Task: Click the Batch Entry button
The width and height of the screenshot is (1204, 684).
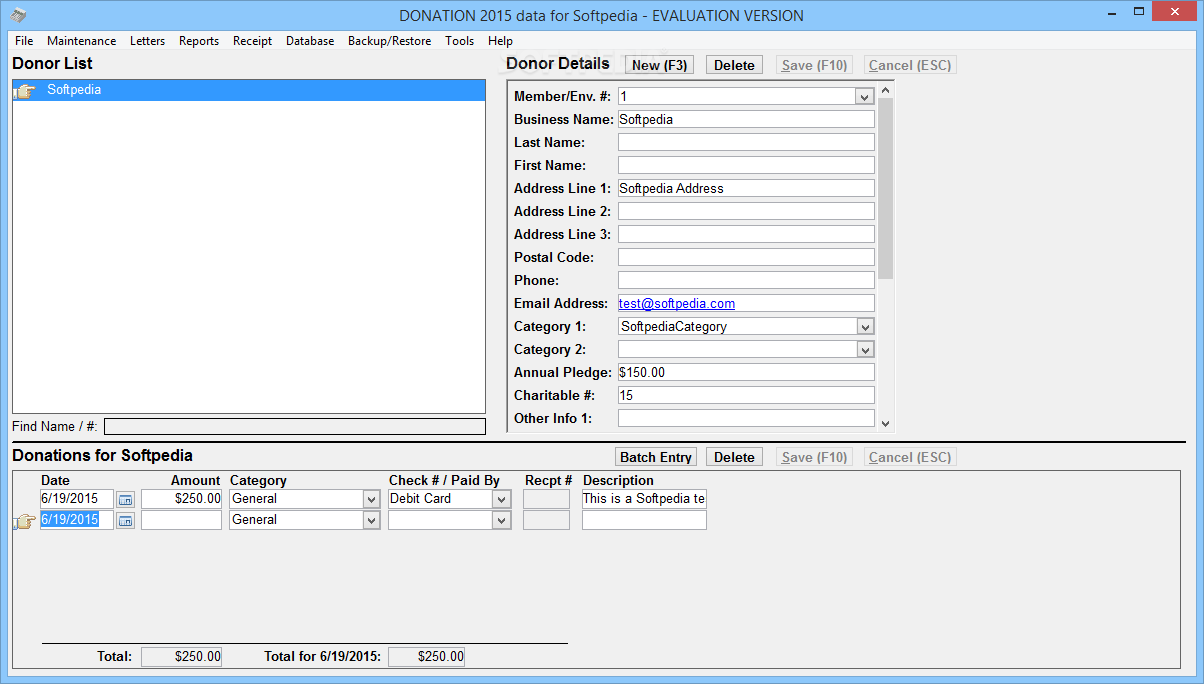Action: 656,457
